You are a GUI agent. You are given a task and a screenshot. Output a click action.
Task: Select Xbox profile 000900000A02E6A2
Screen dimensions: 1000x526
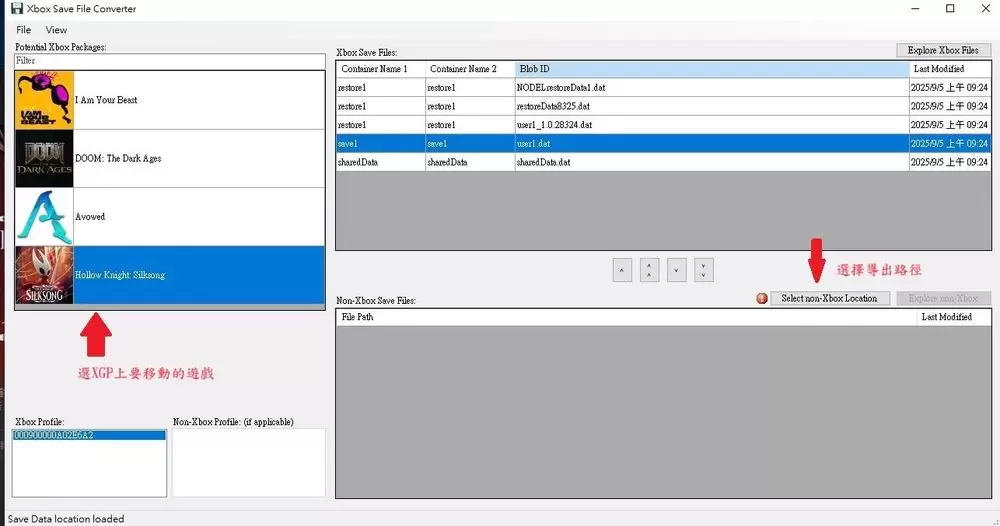[x=88, y=436]
